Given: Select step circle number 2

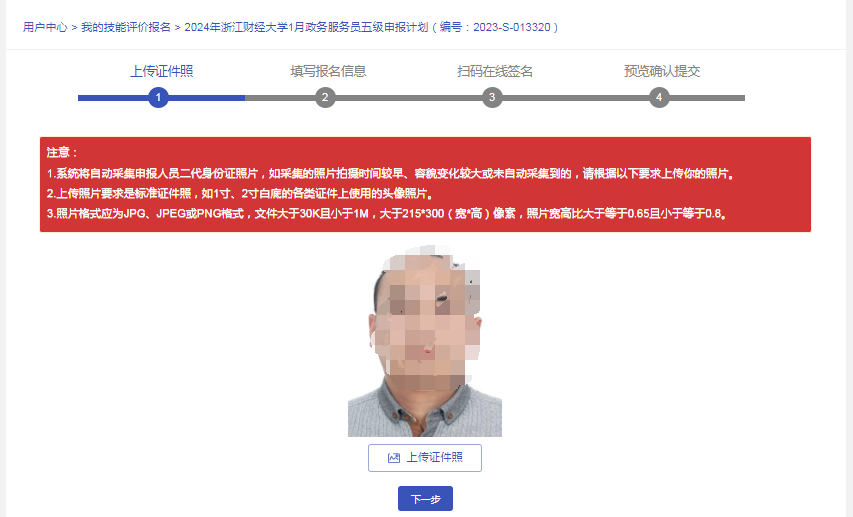Looking at the screenshot, I should click(x=325, y=97).
